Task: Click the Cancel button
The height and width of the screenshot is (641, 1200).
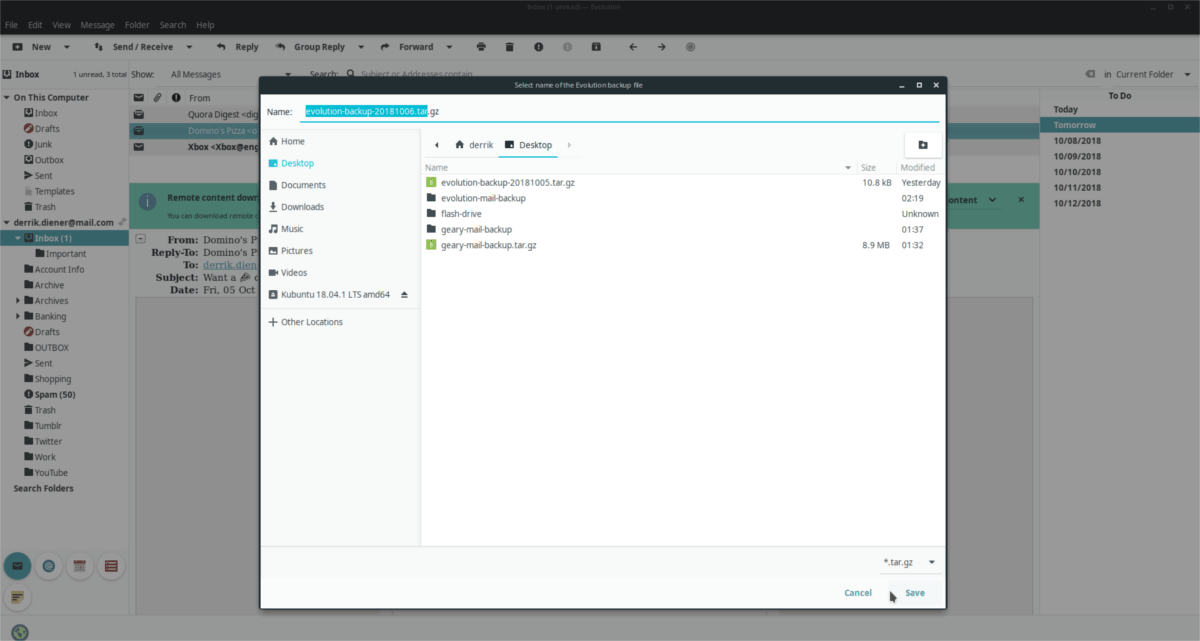Action: pos(858,593)
